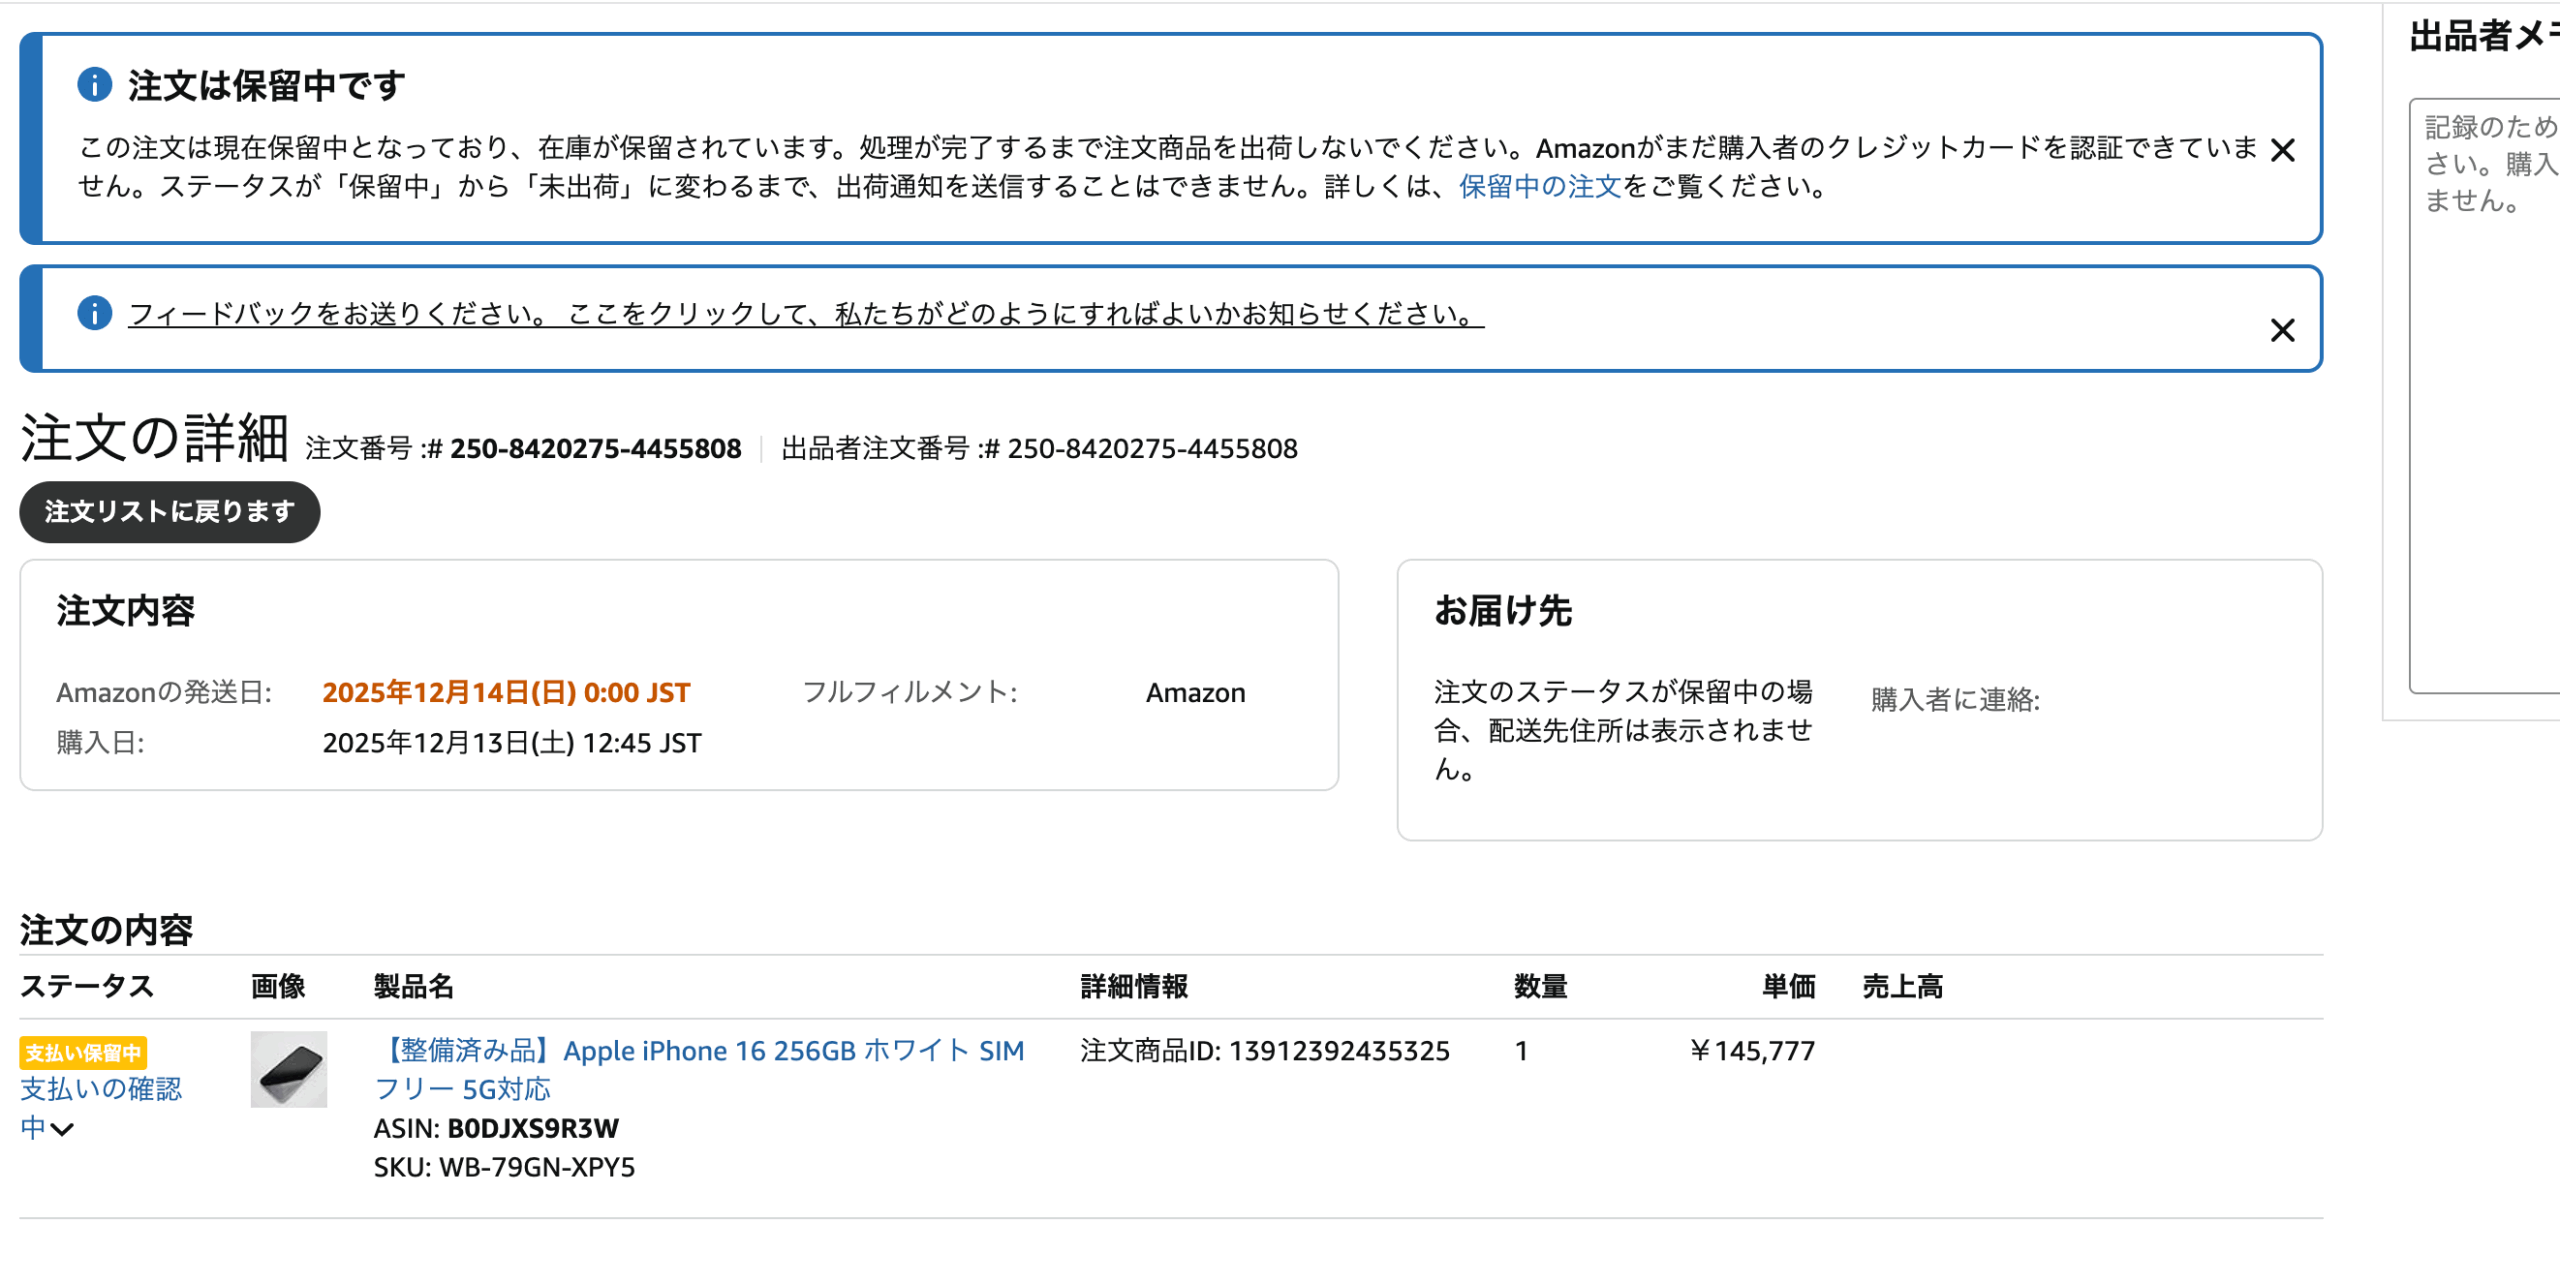This screenshot has width=2560, height=1284.
Task: Click the 支払い保留中 status badge
Action: (83, 1052)
